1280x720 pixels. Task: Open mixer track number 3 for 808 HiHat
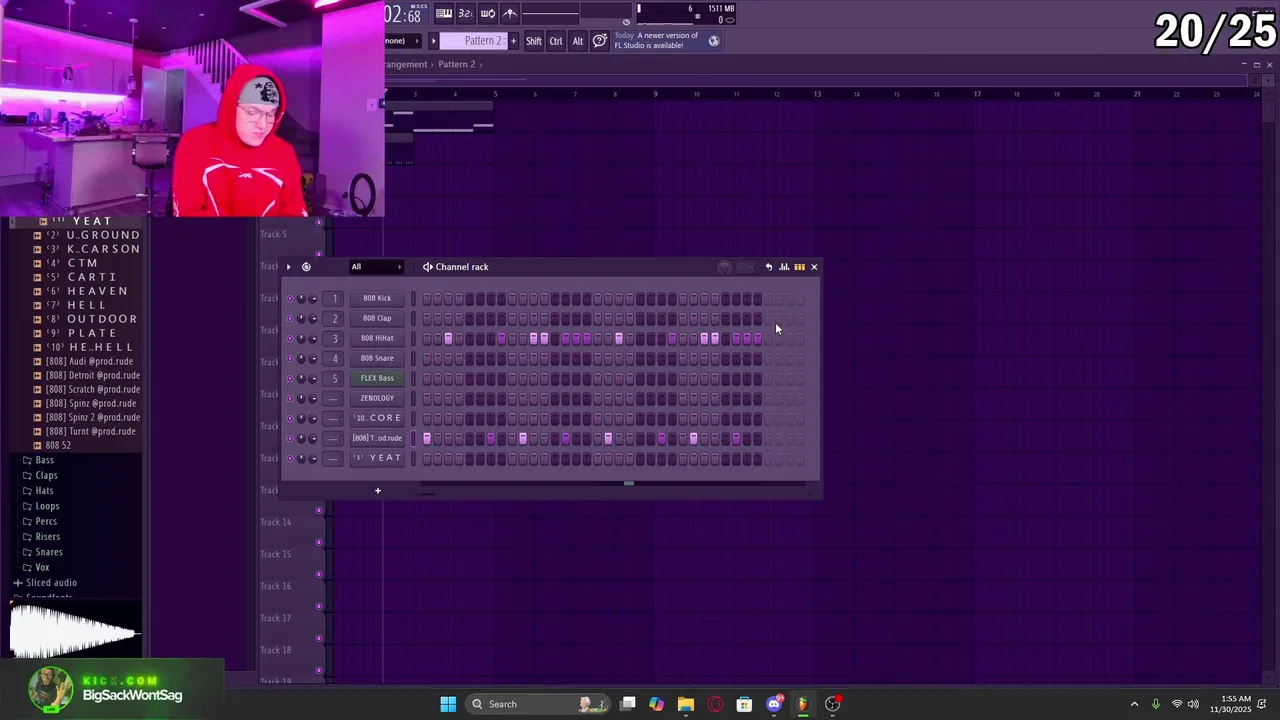click(335, 338)
